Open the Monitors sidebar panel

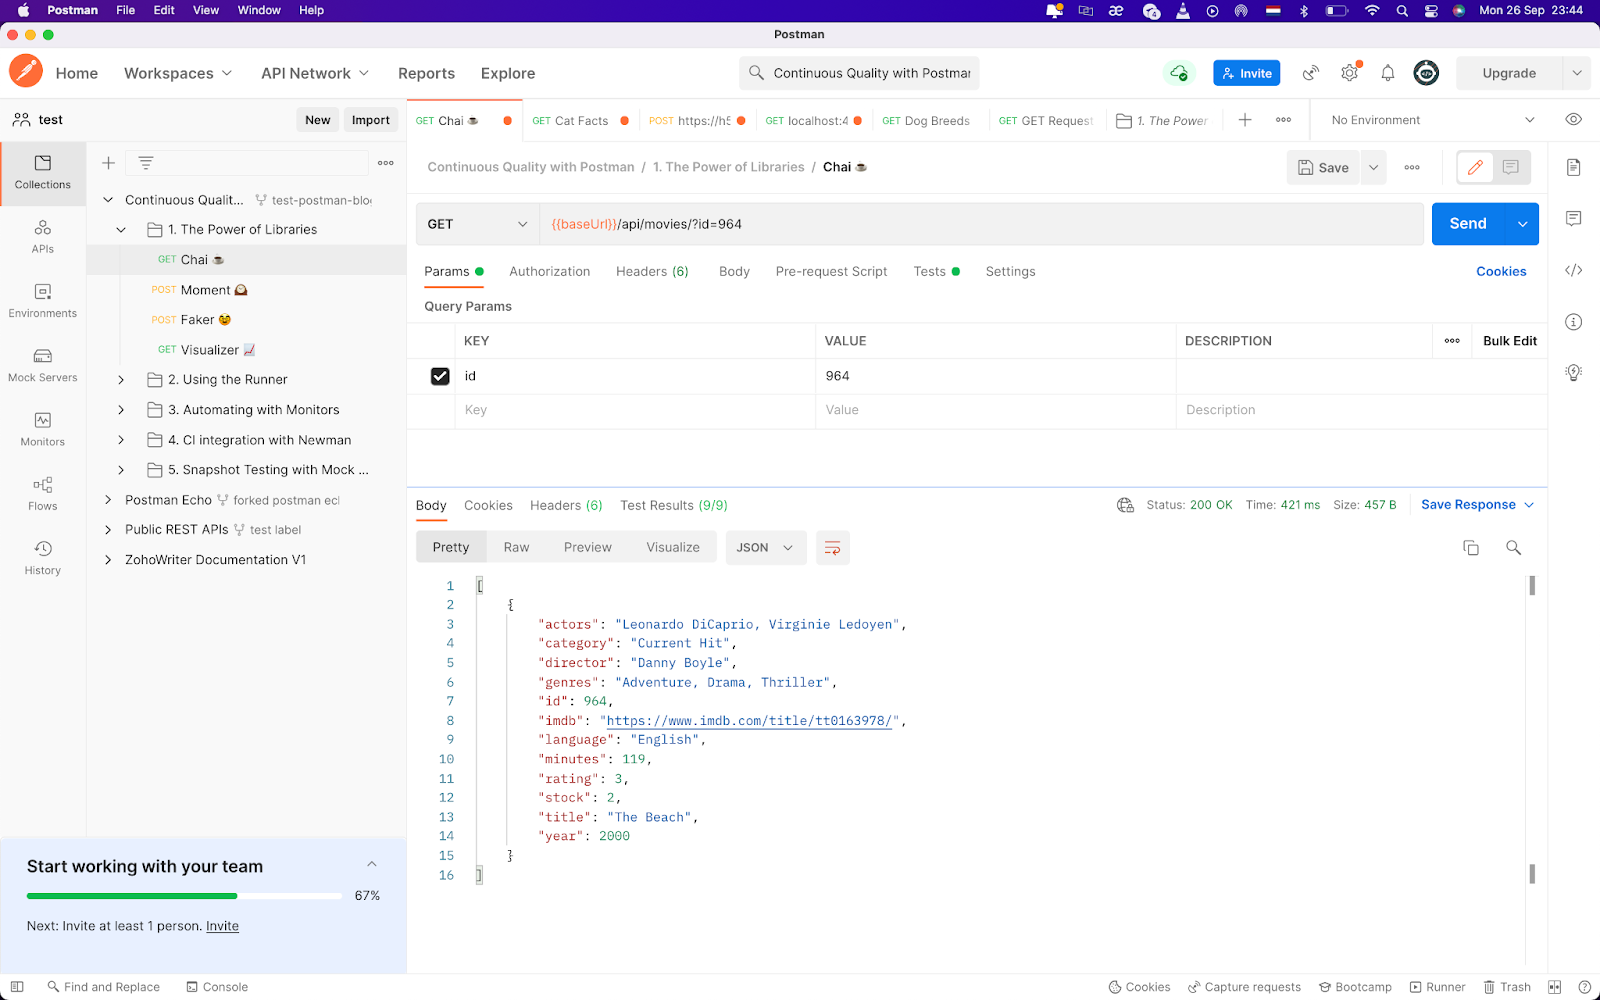(x=43, y=429)
